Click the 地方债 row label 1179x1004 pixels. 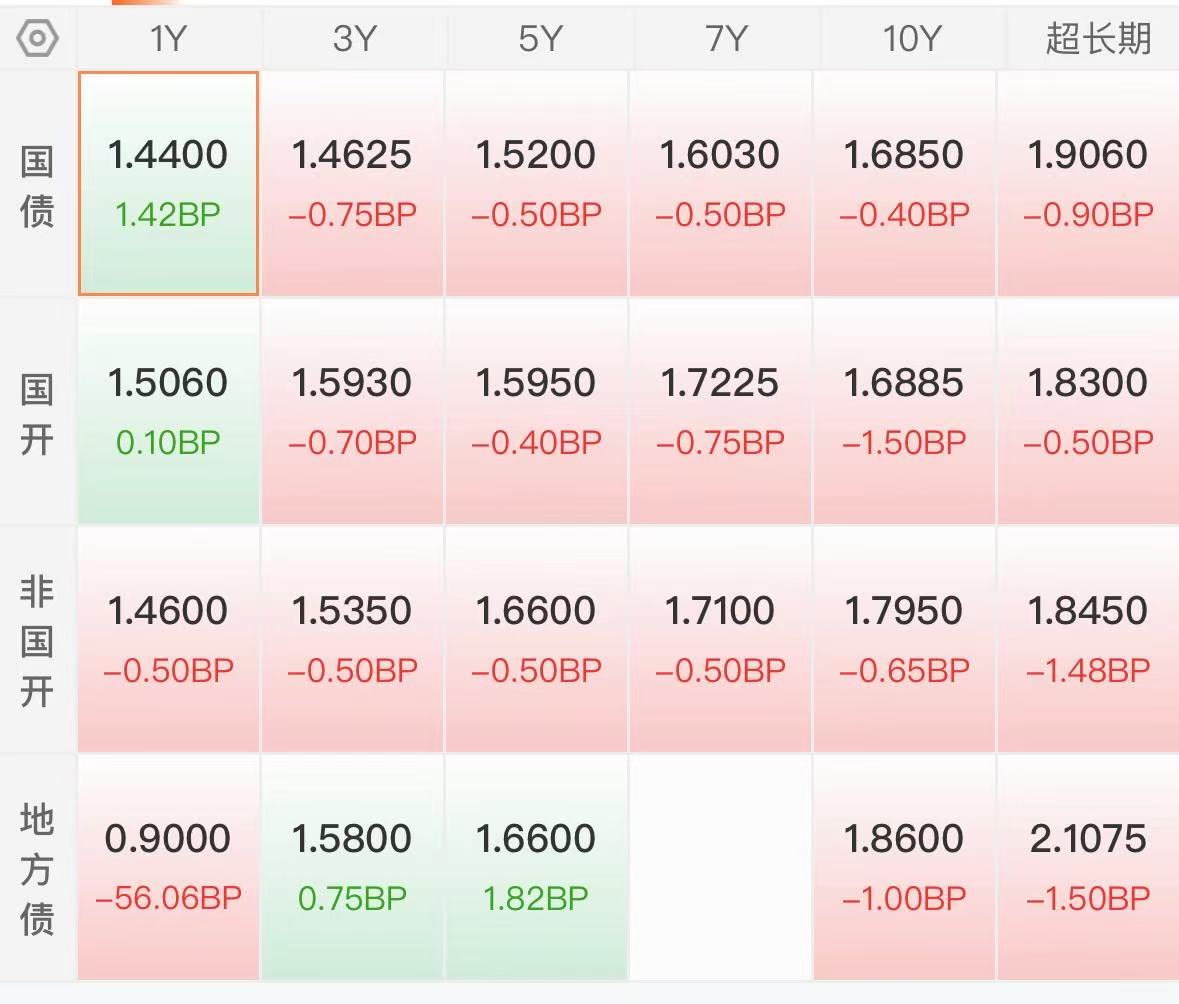pos(37,869)
